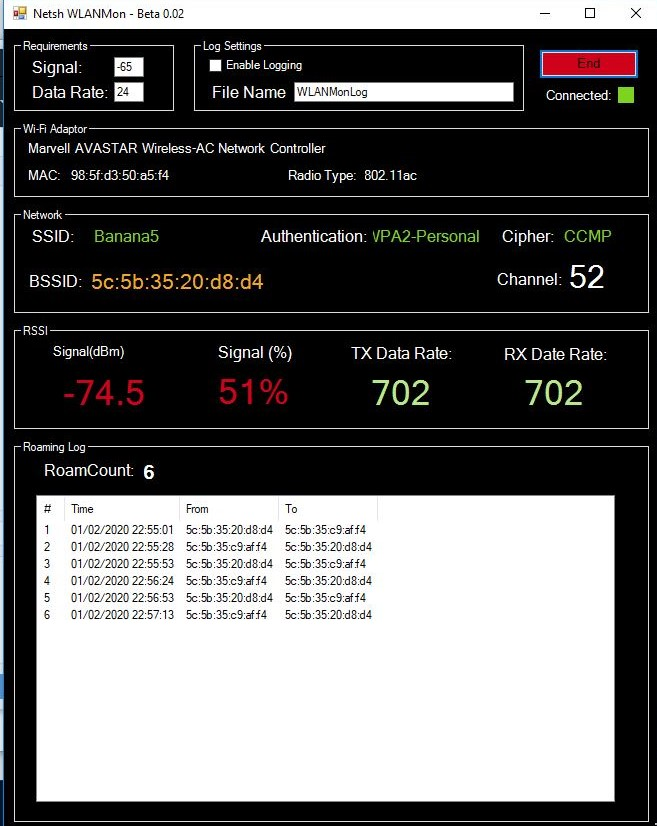Click the signal percentage 51%
657x826 pixels.
[x=253, y=392]
